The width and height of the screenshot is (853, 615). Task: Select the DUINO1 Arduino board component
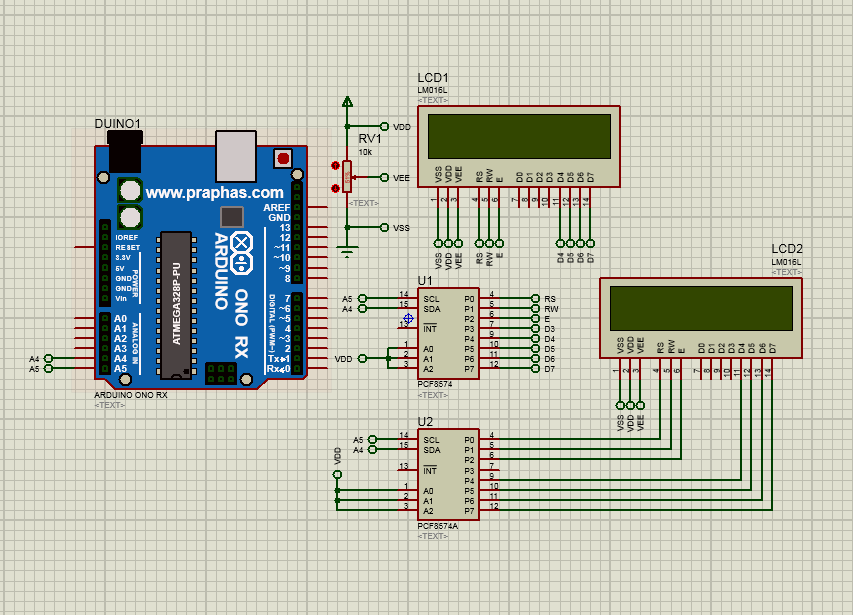201,266
